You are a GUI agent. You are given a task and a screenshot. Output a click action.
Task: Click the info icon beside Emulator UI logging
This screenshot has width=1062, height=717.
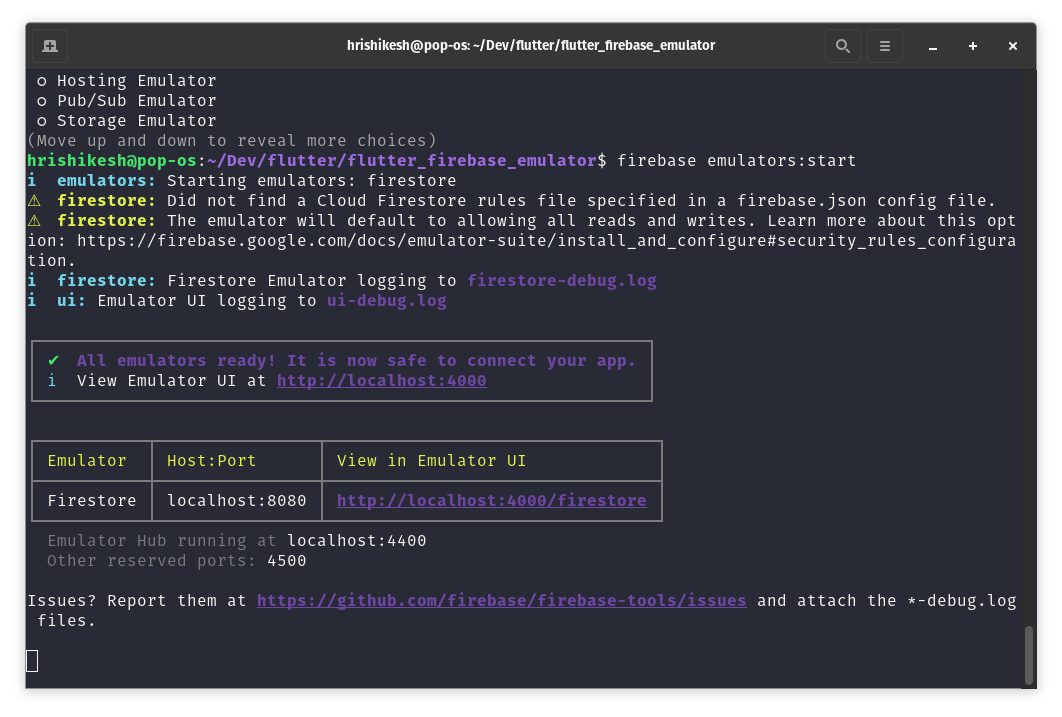(30, 300)
